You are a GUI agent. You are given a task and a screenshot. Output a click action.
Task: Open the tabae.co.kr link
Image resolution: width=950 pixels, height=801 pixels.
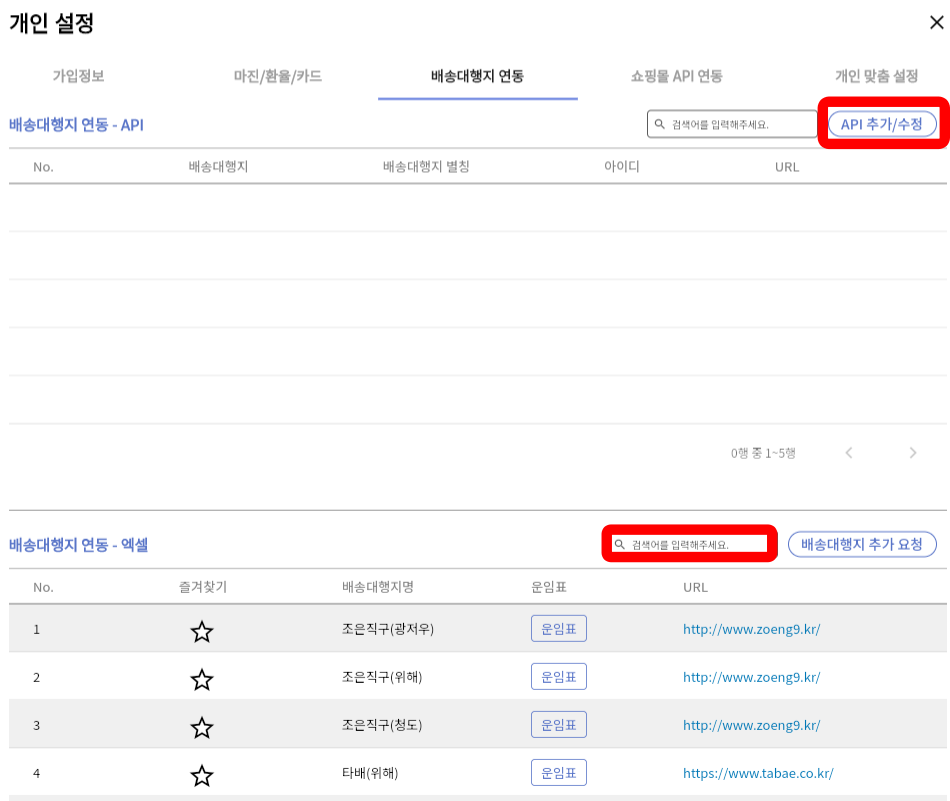click(x=757, y=773)
